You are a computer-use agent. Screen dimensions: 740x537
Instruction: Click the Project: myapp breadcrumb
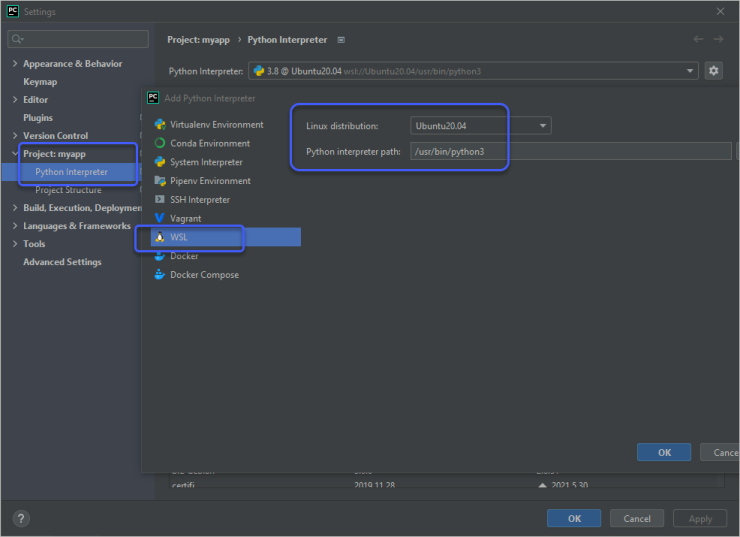[x=198, y=40]
